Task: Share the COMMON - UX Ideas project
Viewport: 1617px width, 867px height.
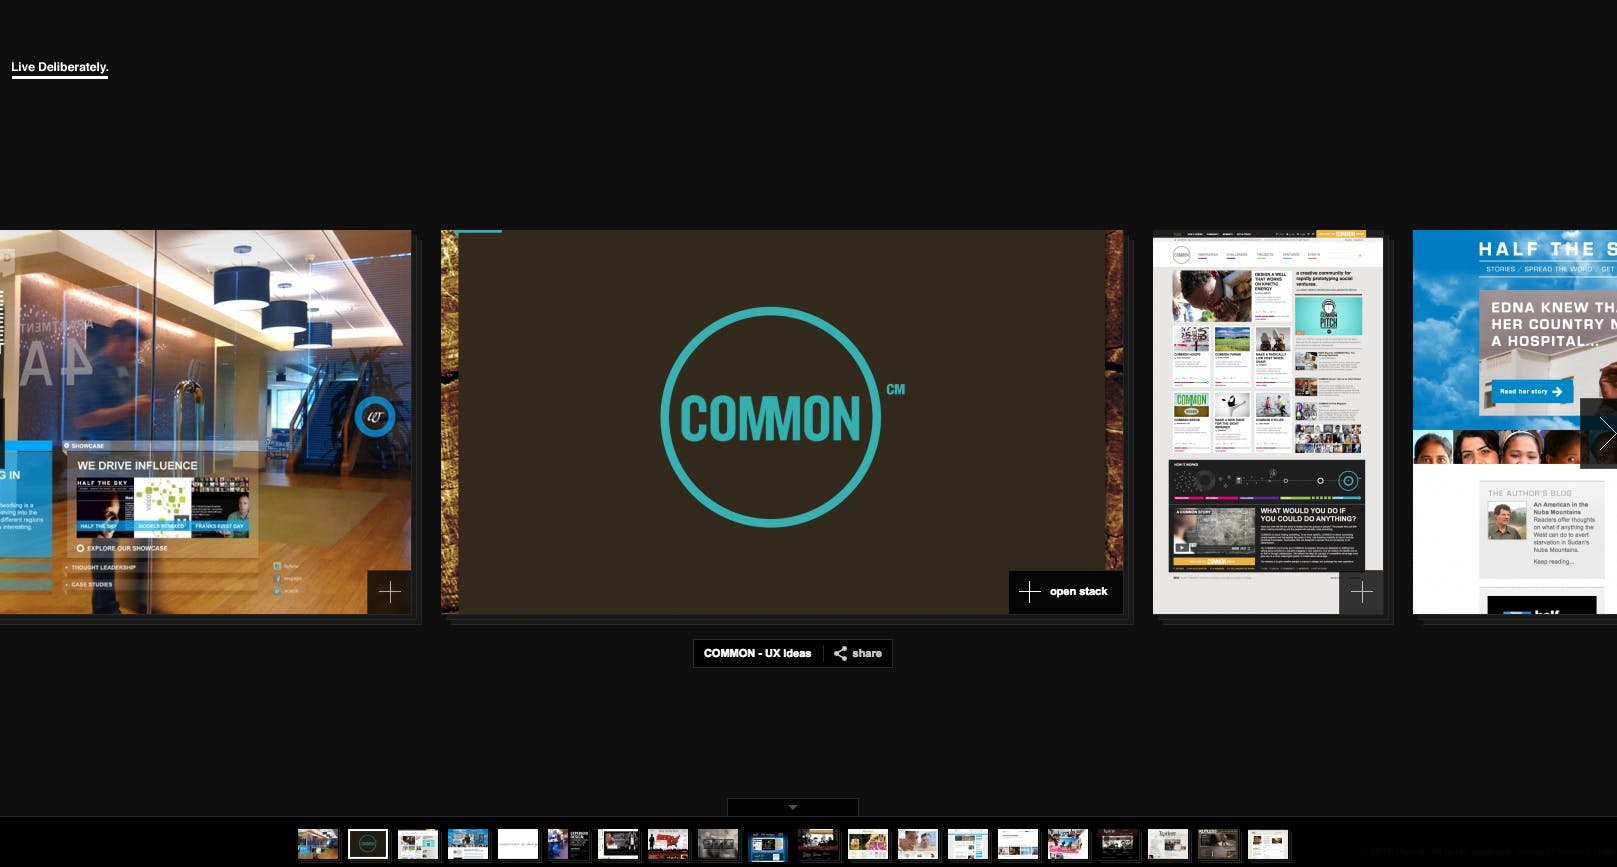Action: pyautogui.click(x=858, y=653)
